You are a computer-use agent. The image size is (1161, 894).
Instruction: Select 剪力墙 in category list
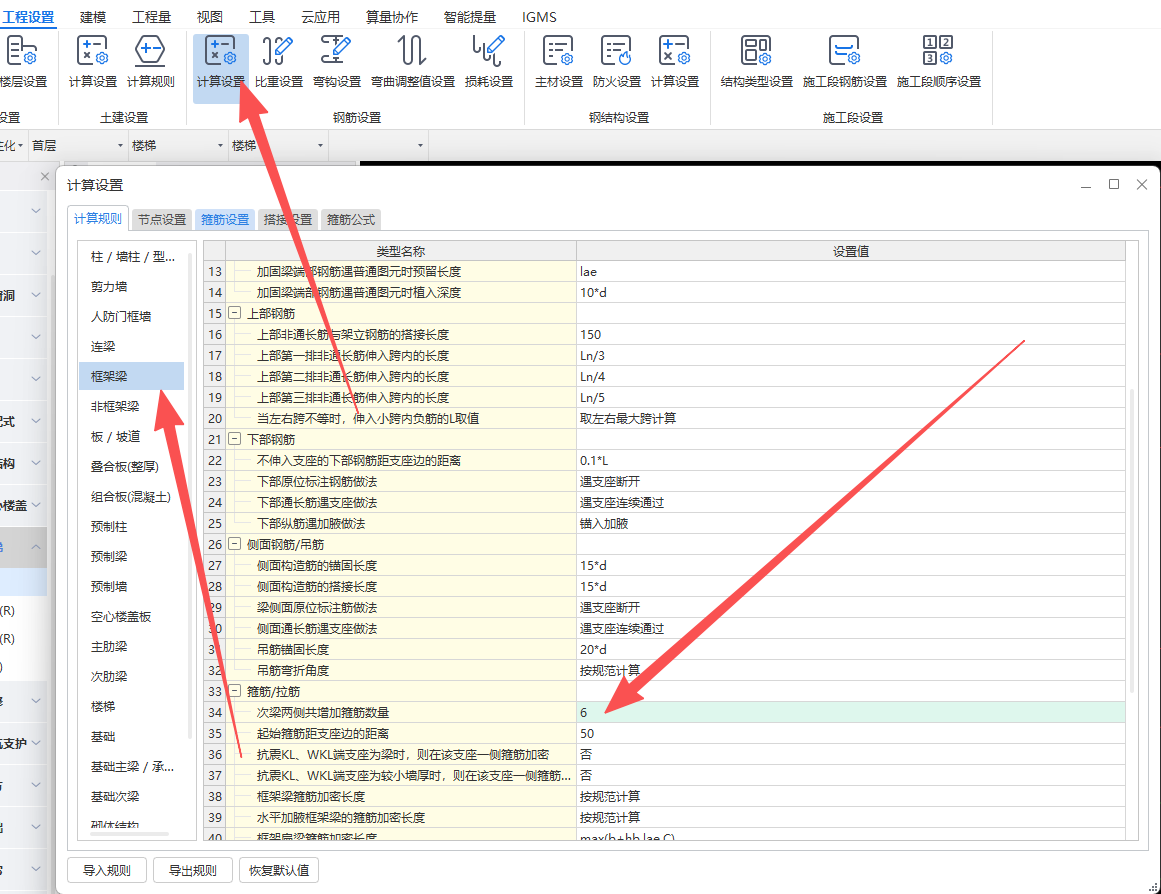133,287
